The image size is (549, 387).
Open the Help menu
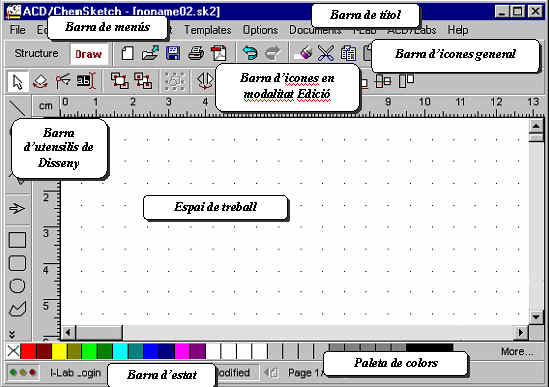click(x=458, y=30)
